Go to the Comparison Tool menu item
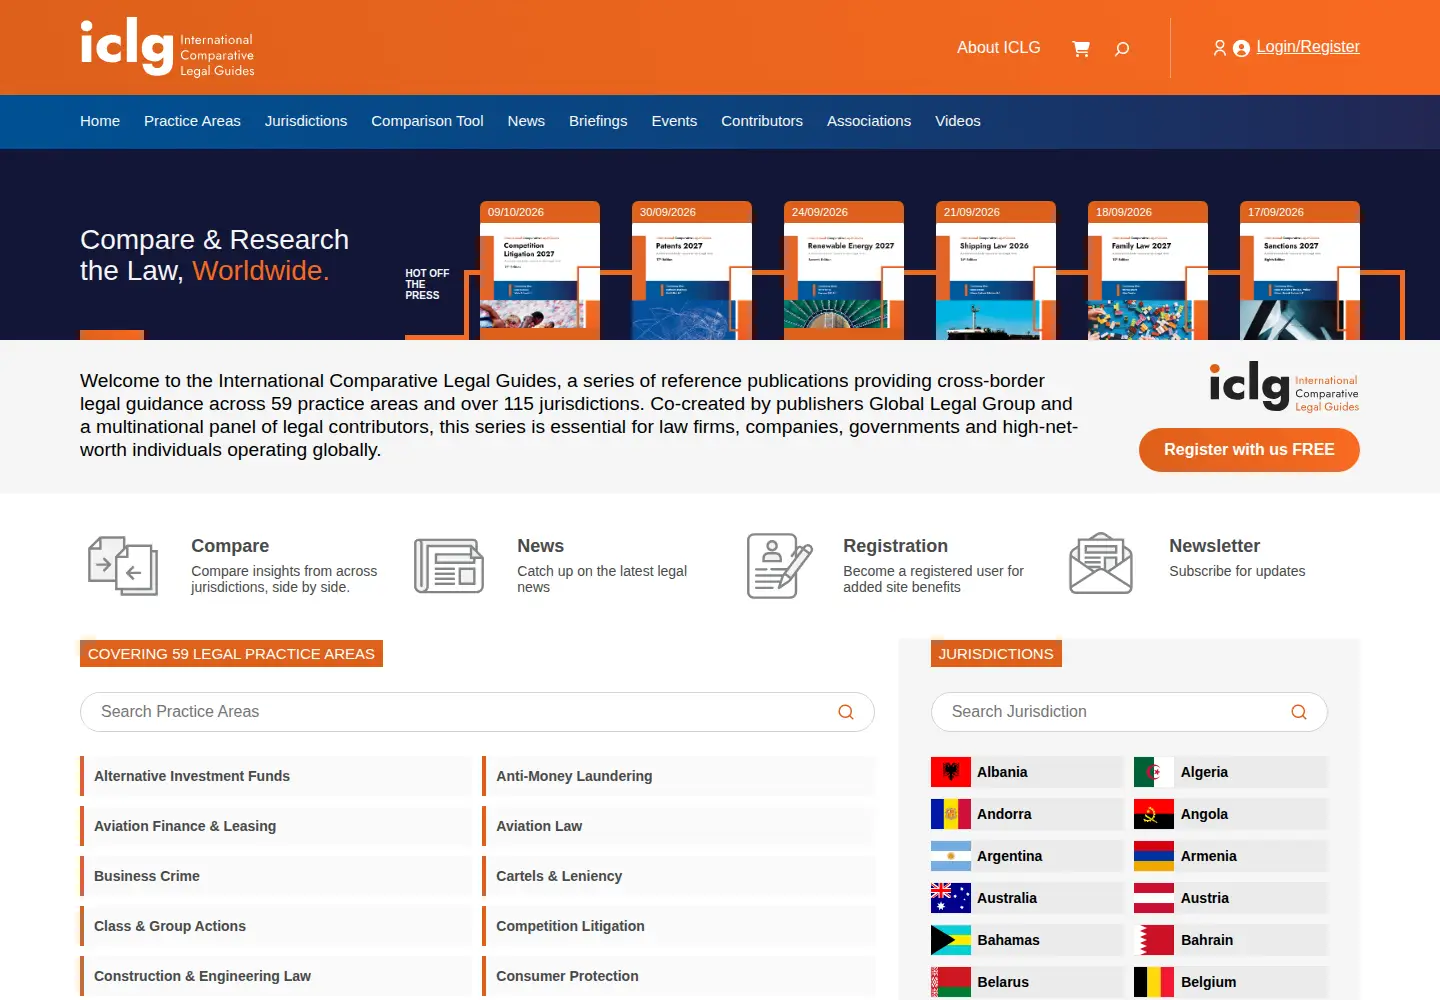Screen dimensions: 1440x1000 (x=427, y=121)
